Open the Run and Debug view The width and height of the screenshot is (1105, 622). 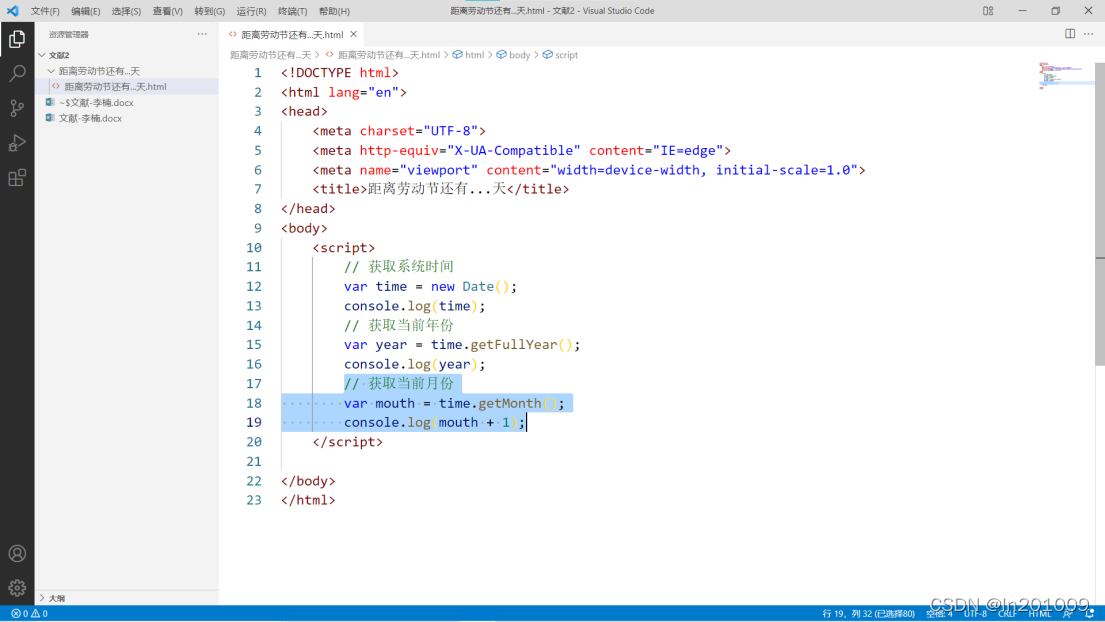click(x=17, y=143)
